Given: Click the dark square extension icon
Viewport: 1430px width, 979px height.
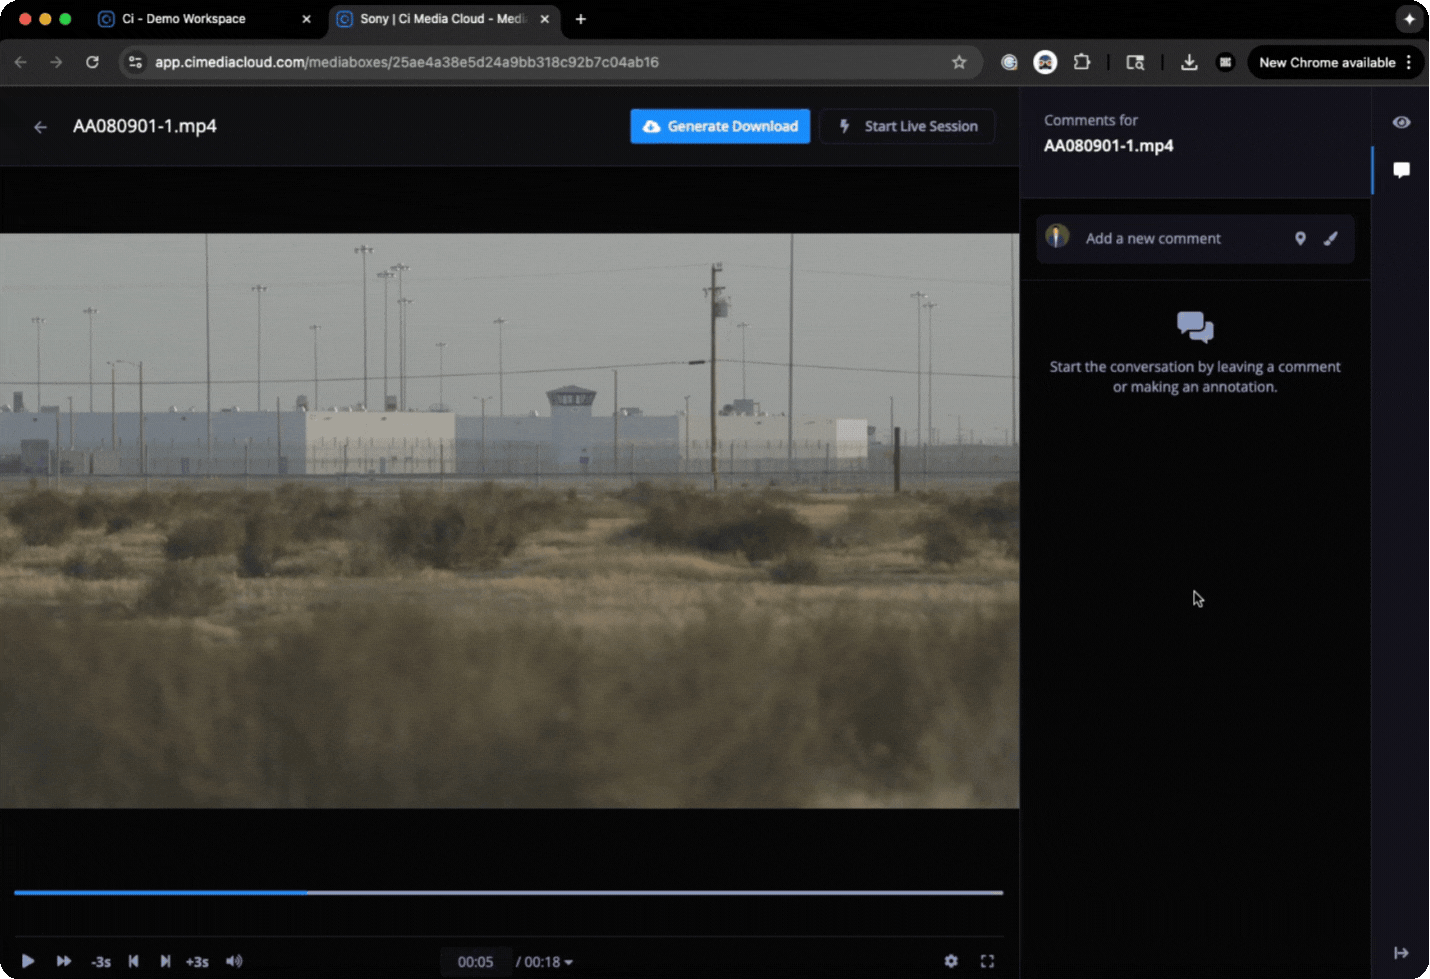Looking at the screenshot, I should pyautogui.click(x=1225, y=62).
